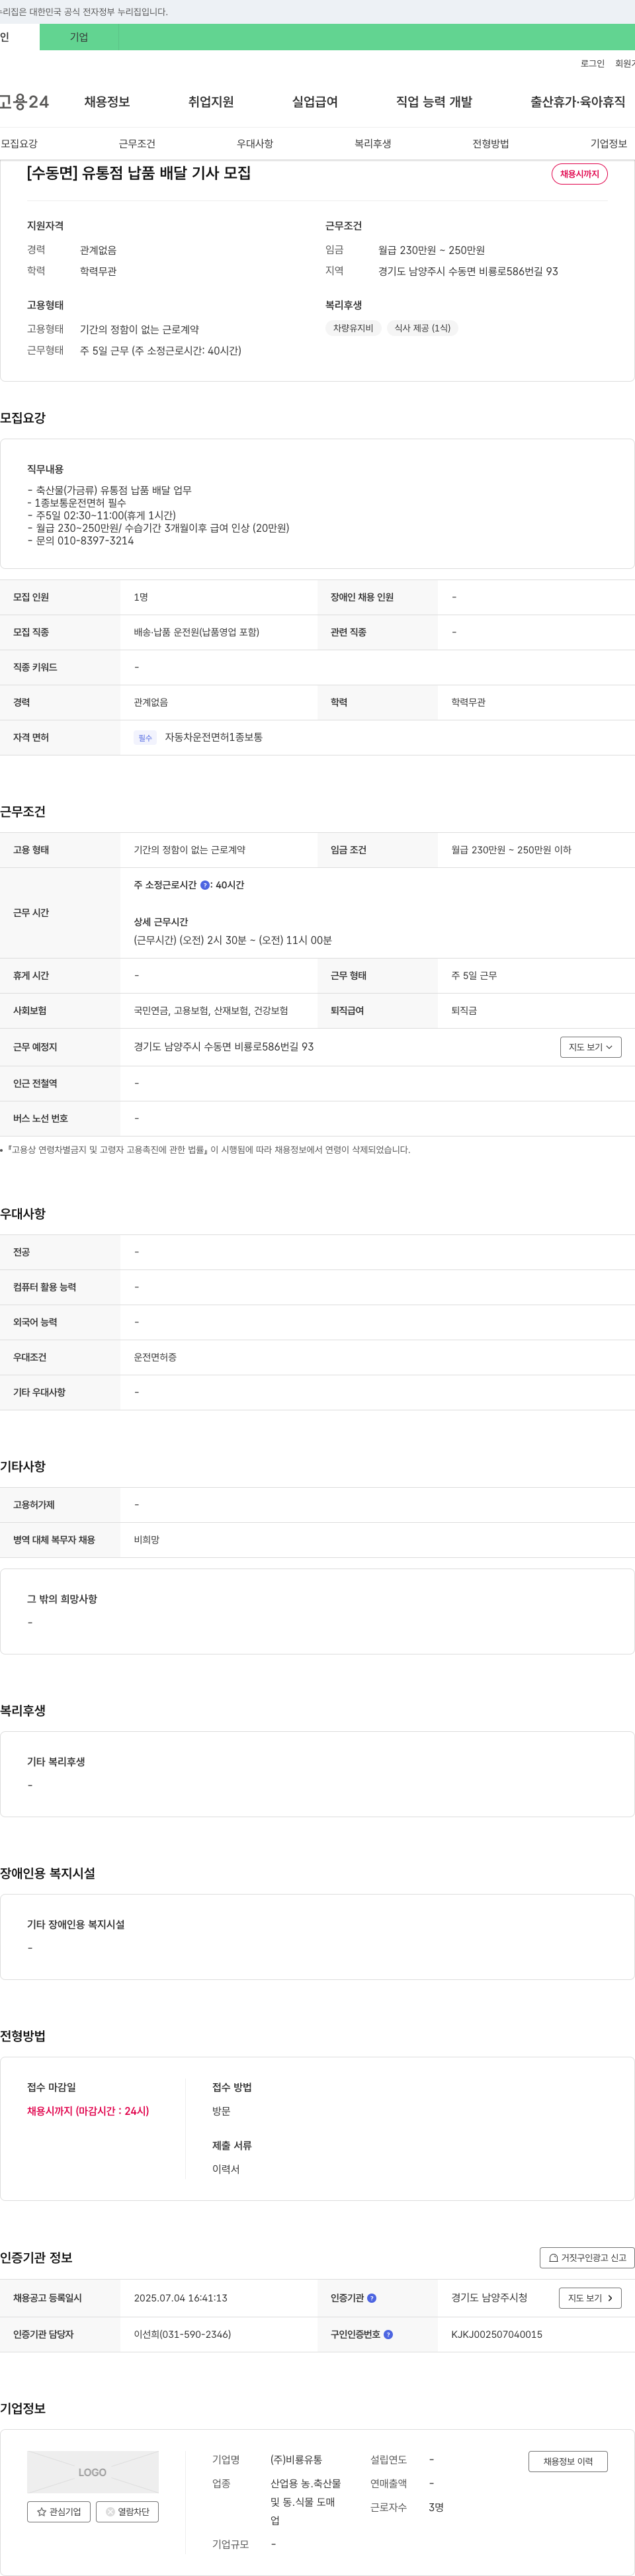Screen dimensions: 635x2576
Task: Jump to the 전형방법 section tab
Action: click(491, 144)
